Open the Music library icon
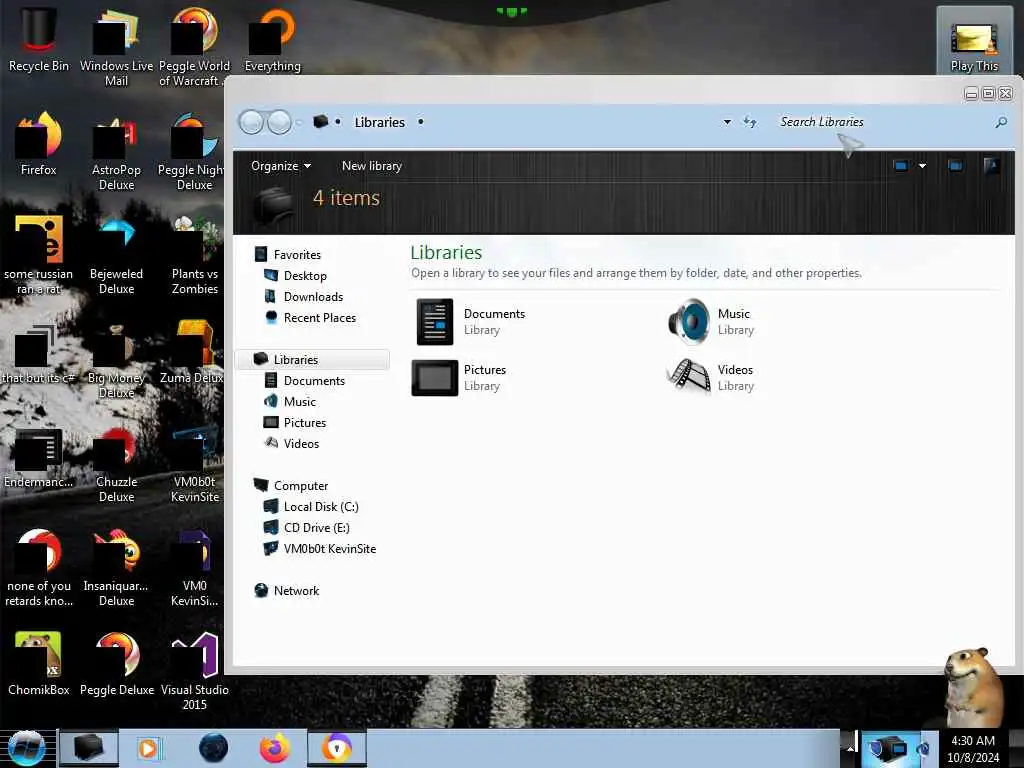 click(x=689, y=321)
